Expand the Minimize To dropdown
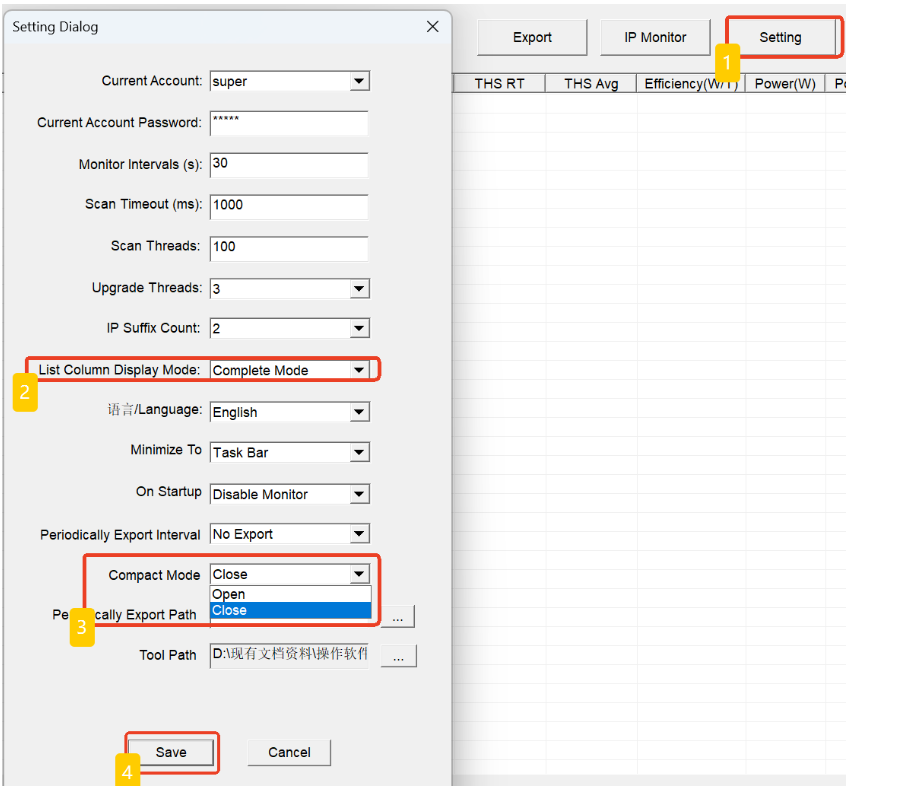 click(359, 452)
